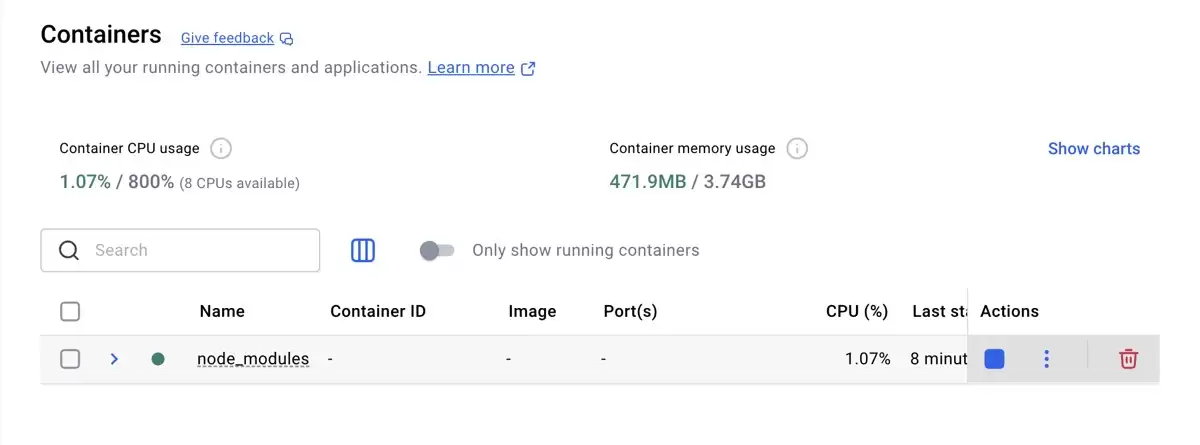Click the memory usage info icon
The height and width of the screenshot is (445, 1200).
click(x=797, y=149)
